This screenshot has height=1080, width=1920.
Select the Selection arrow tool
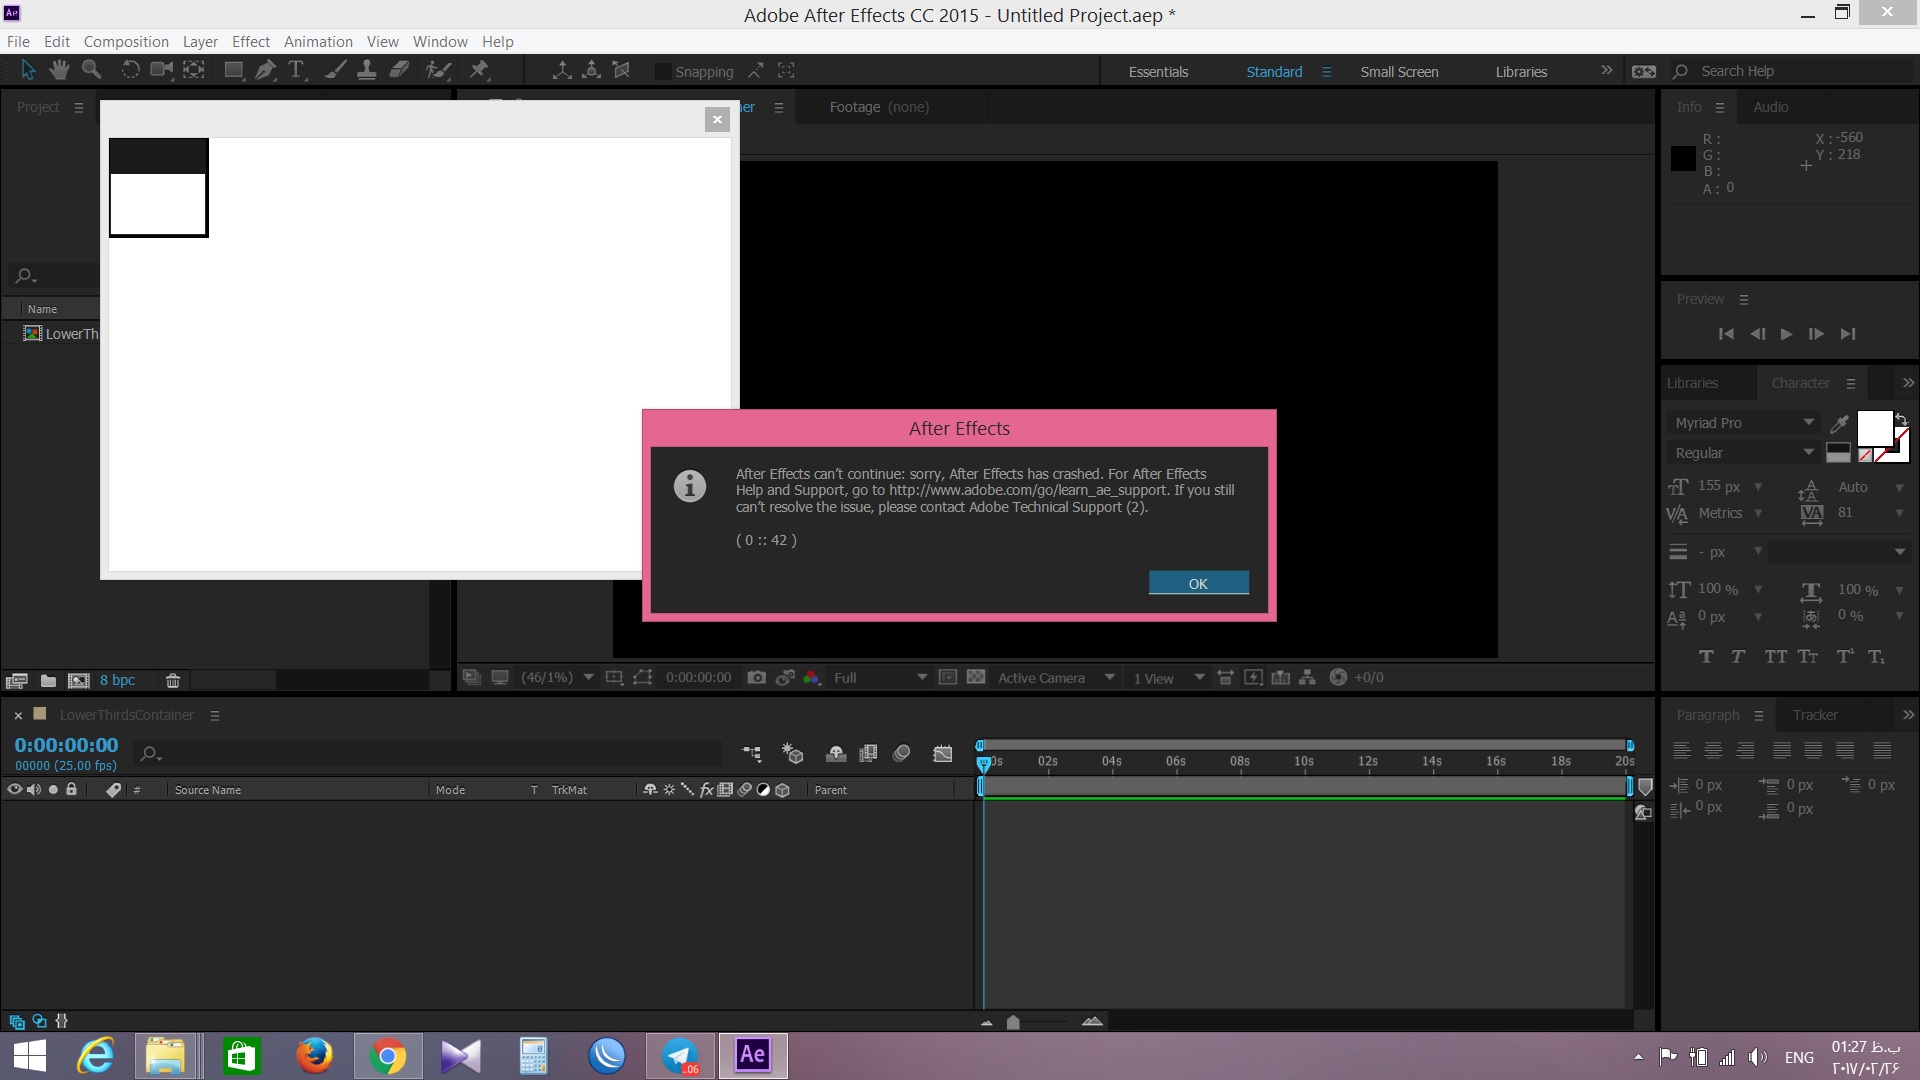click(28, 70)
